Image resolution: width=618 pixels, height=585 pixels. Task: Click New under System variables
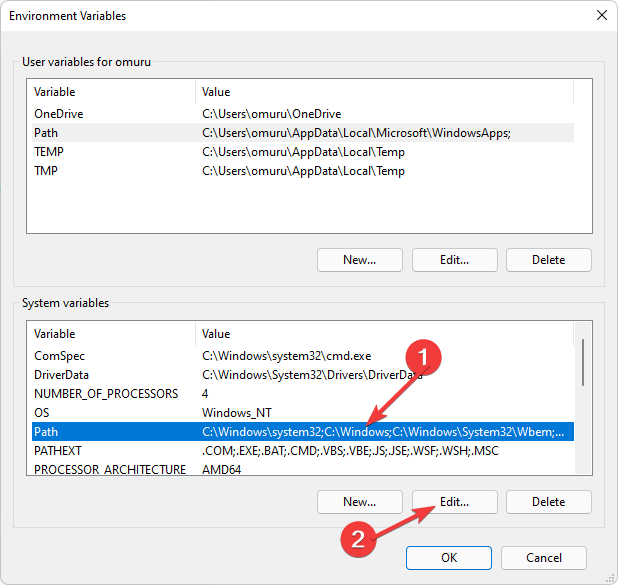(359, 502)
